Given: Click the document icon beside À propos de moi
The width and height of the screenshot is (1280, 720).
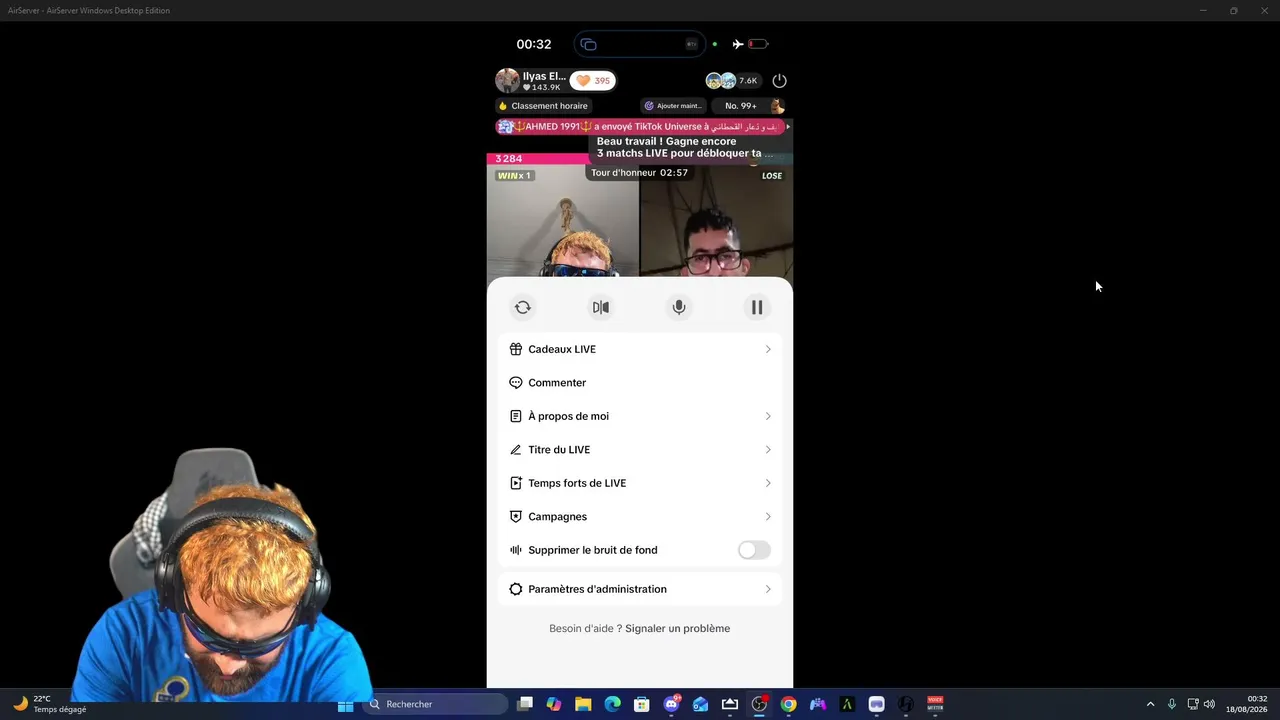Looking at the screenshot, I should tap(516, 416).
